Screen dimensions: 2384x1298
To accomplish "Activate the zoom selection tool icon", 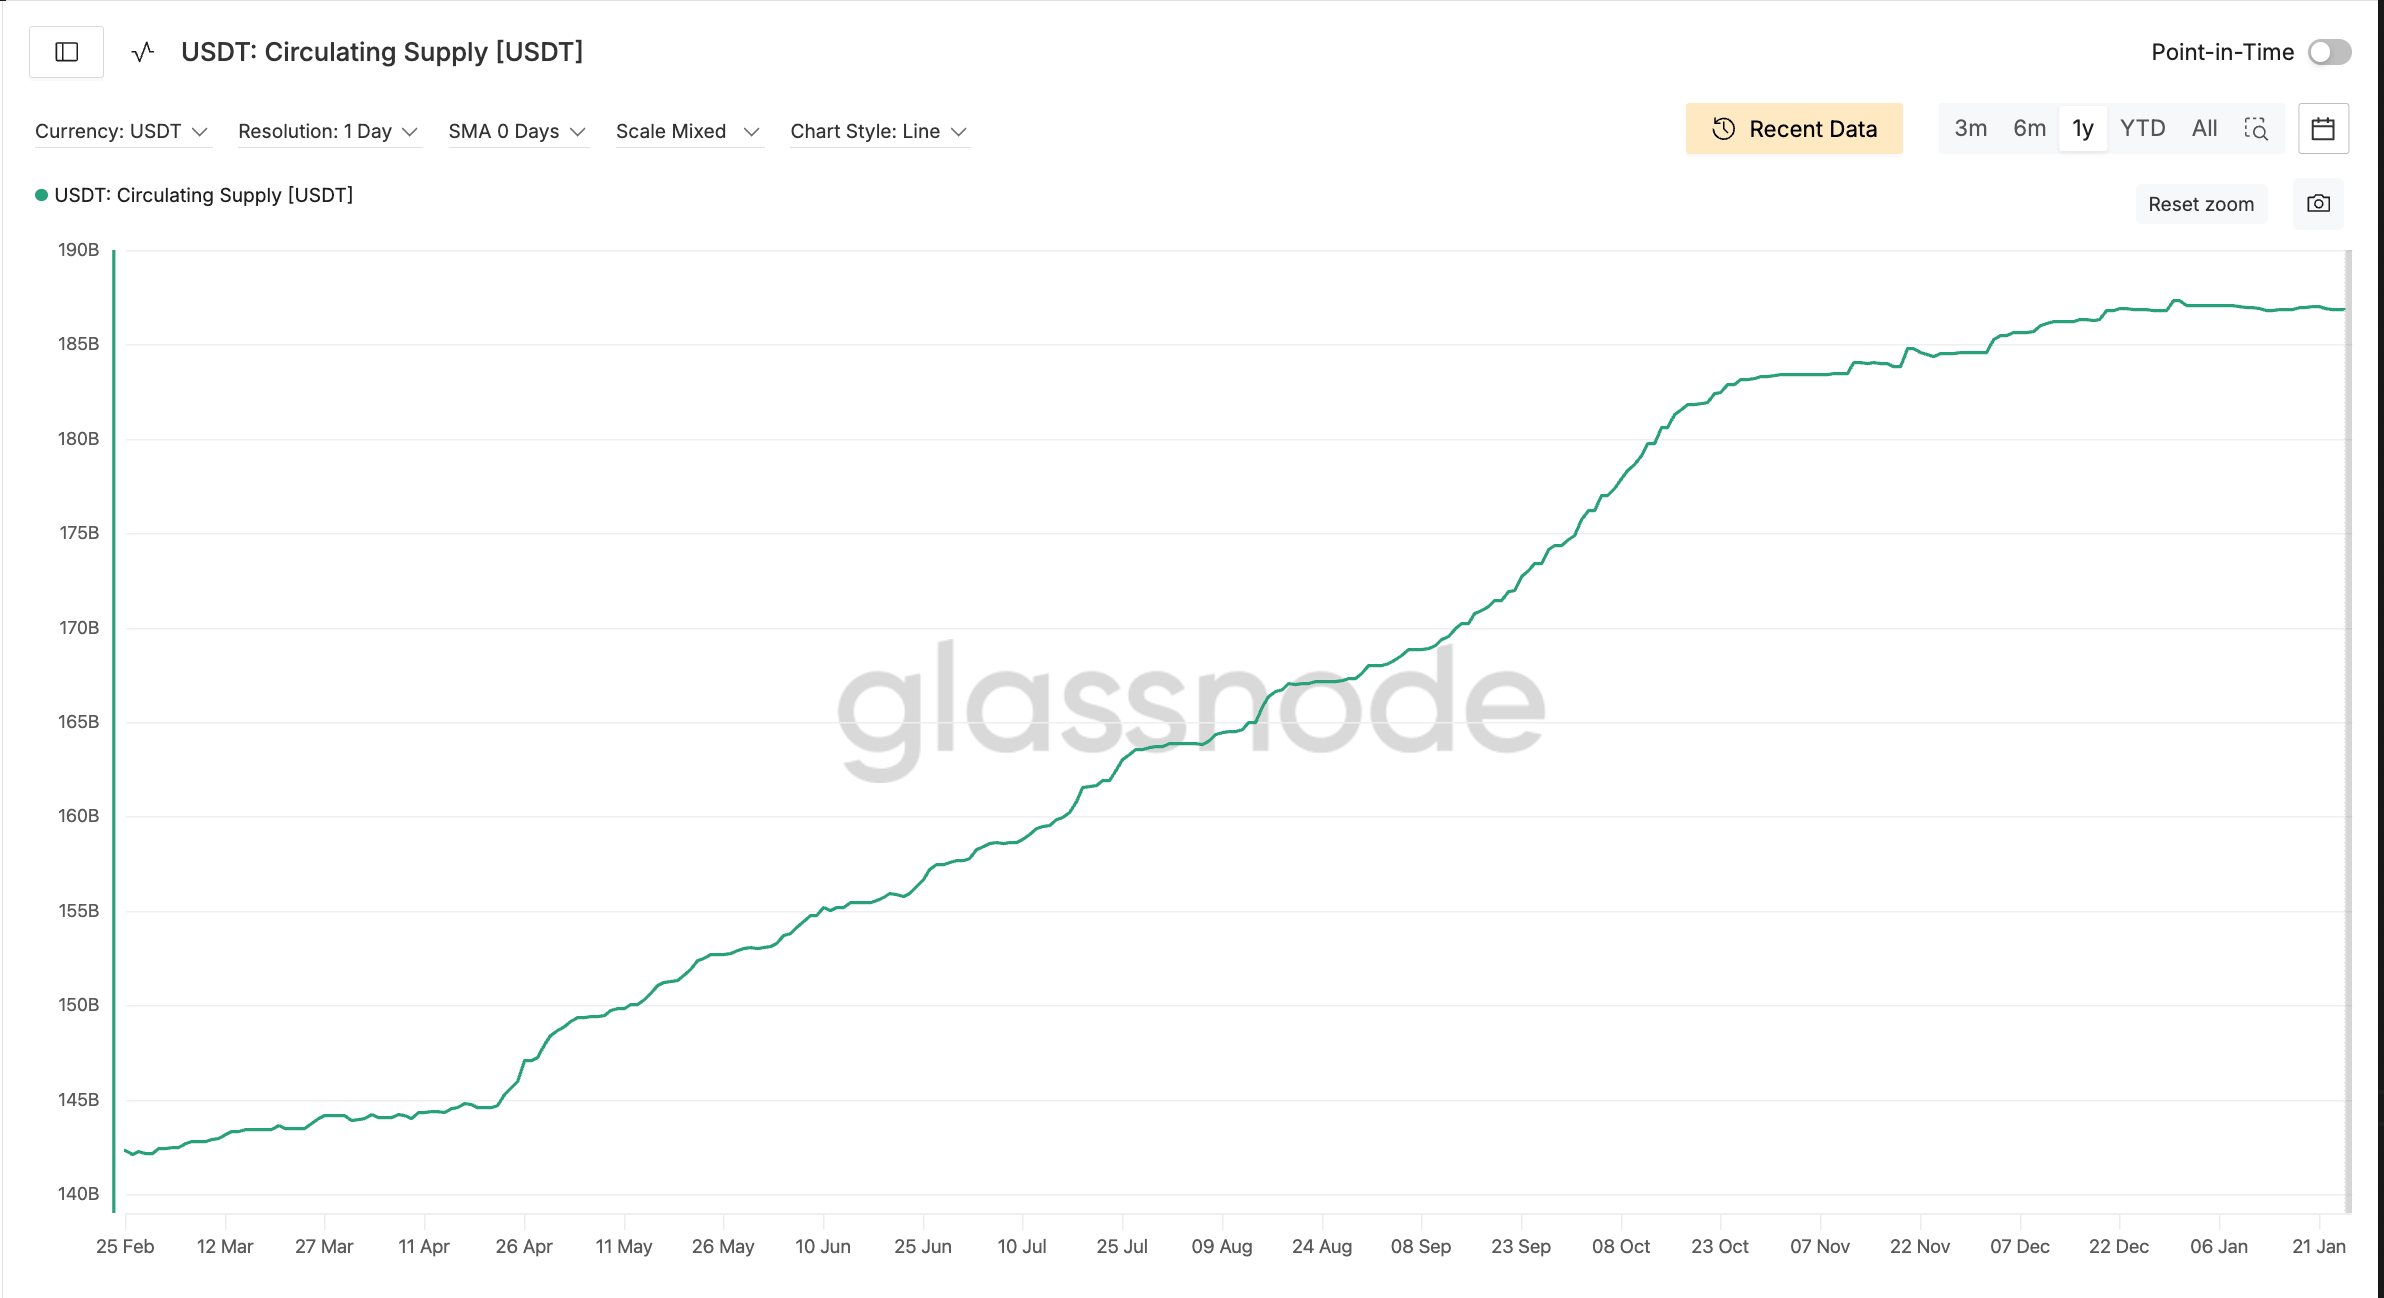I will point(2255,129).
